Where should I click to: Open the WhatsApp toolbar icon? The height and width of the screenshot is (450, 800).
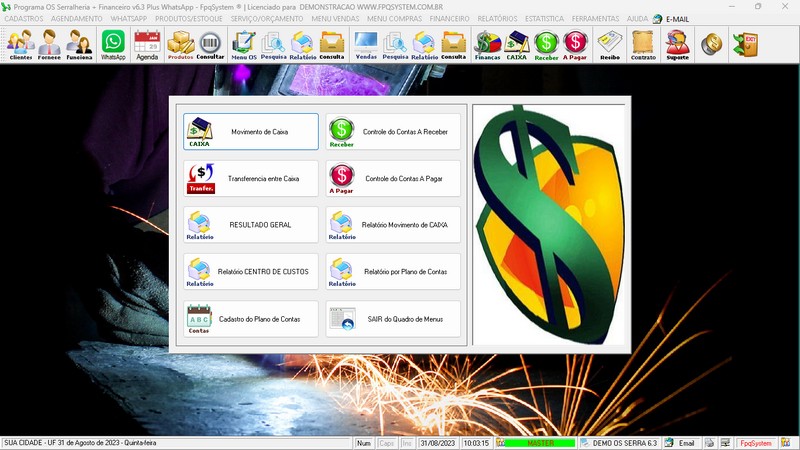pyautogui.click(x=114, y=44)
